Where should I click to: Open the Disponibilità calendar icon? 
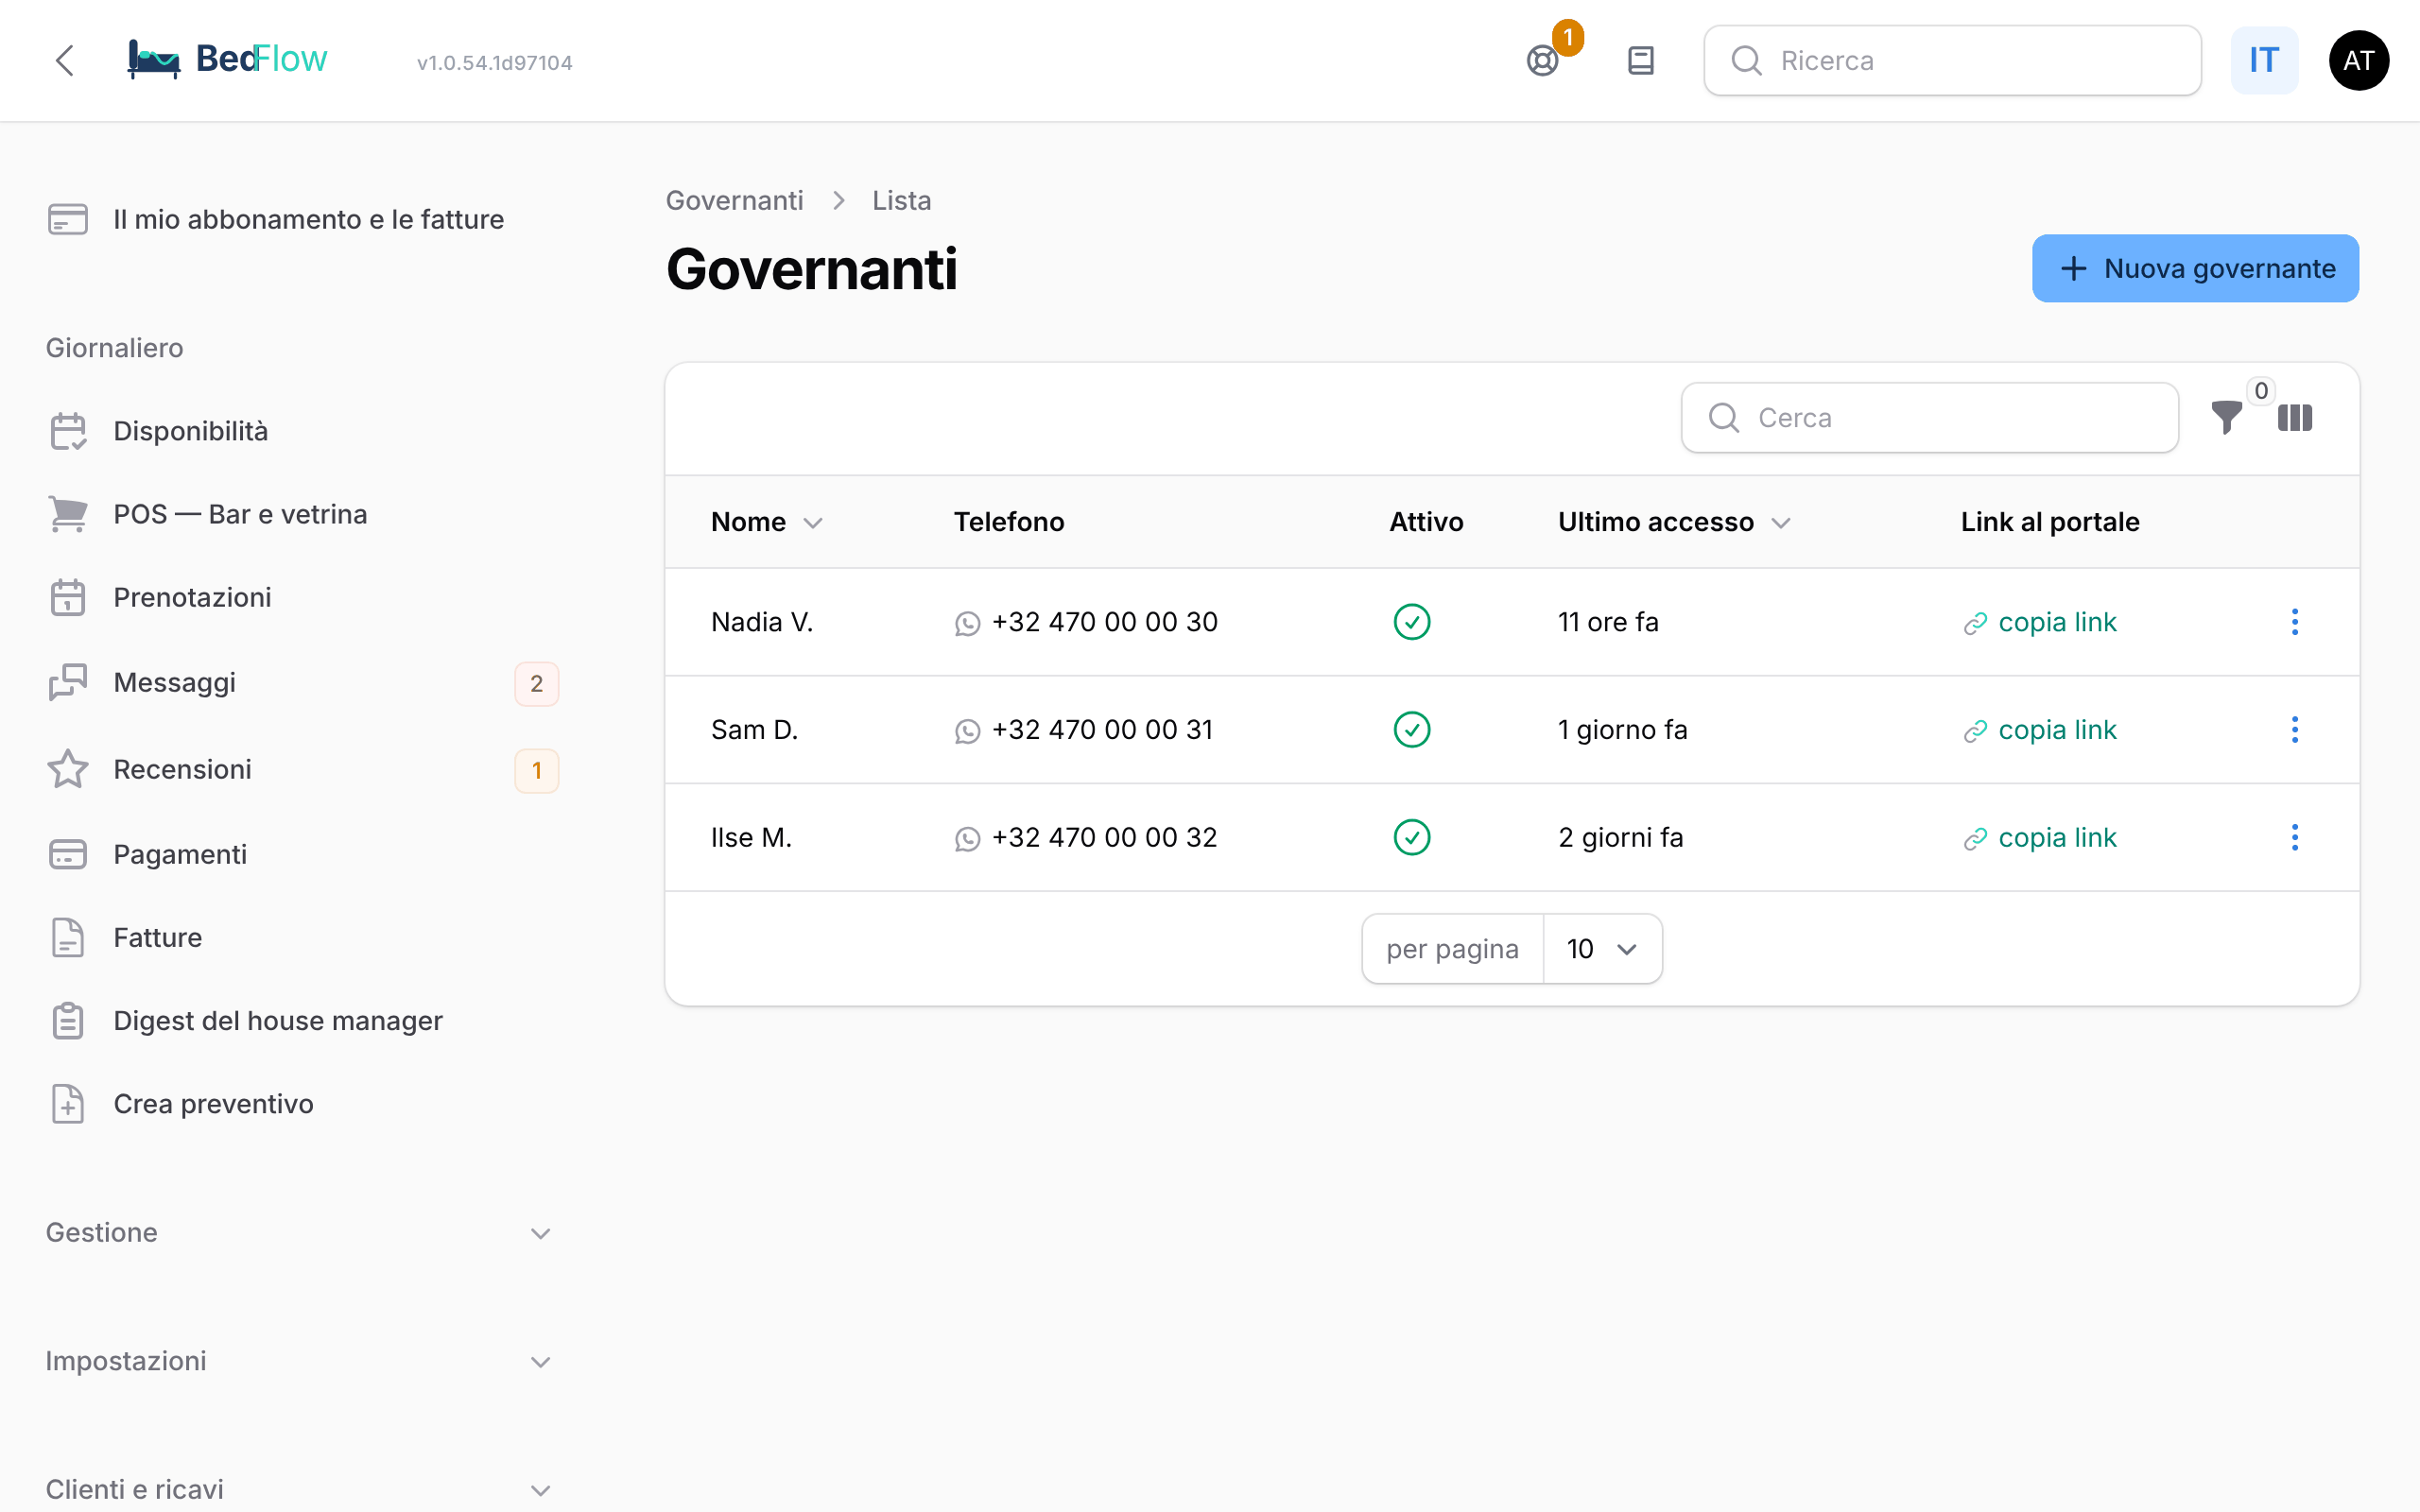pos(68,431)
